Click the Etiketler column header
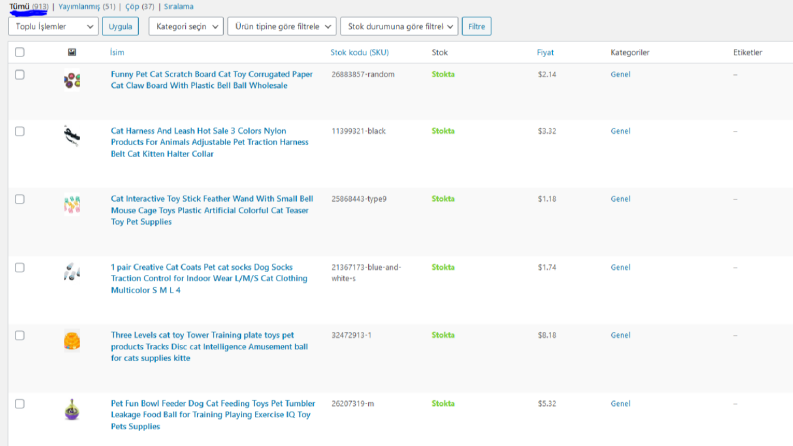Image resolution: width=793 pixels, height=446 pixels. pos(747,52)
